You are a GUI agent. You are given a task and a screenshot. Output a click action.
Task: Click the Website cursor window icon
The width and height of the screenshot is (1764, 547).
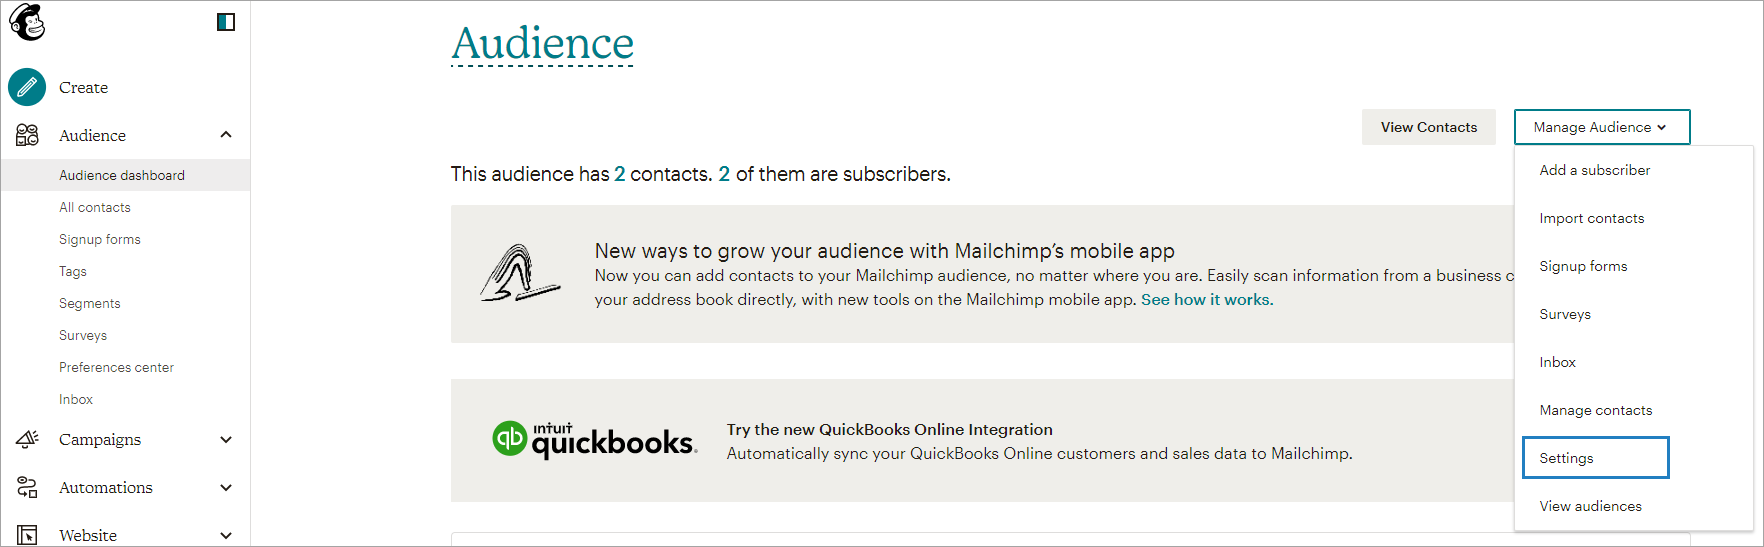[x=27, y=535]
